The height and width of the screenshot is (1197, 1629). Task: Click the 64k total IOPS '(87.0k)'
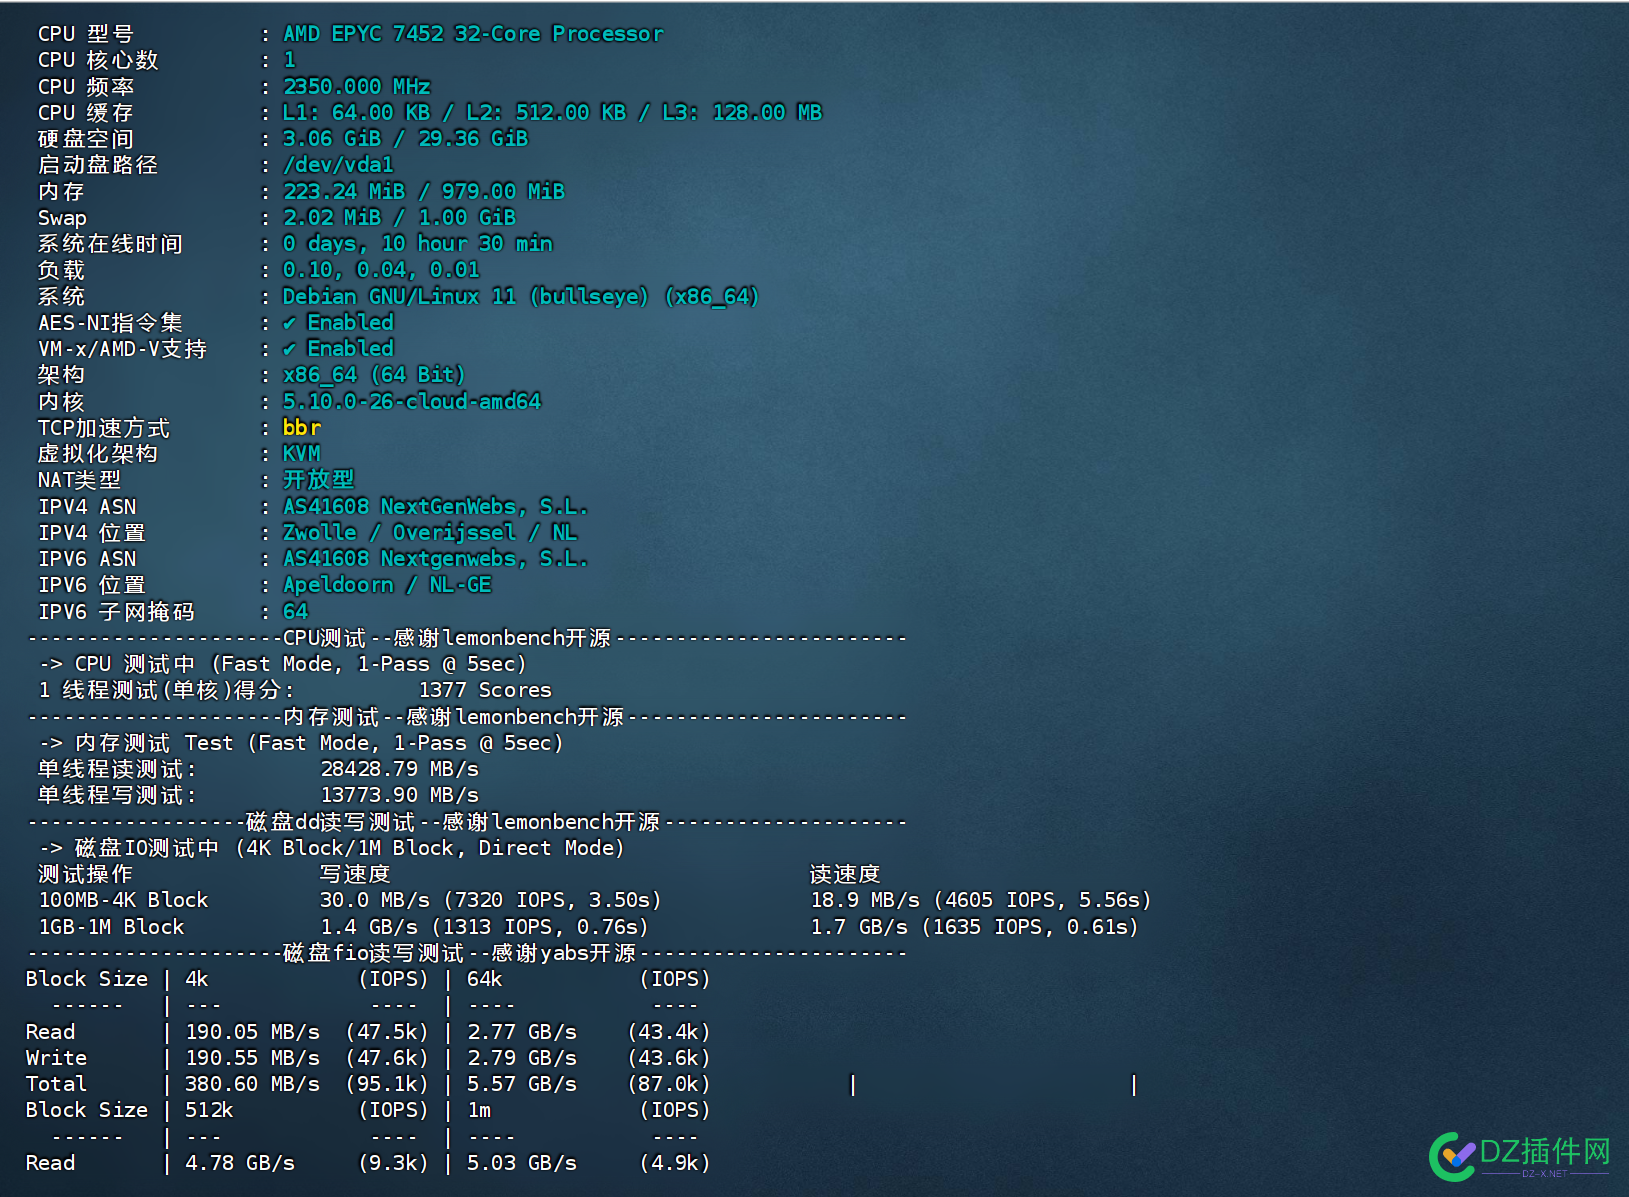[669, 1084]
